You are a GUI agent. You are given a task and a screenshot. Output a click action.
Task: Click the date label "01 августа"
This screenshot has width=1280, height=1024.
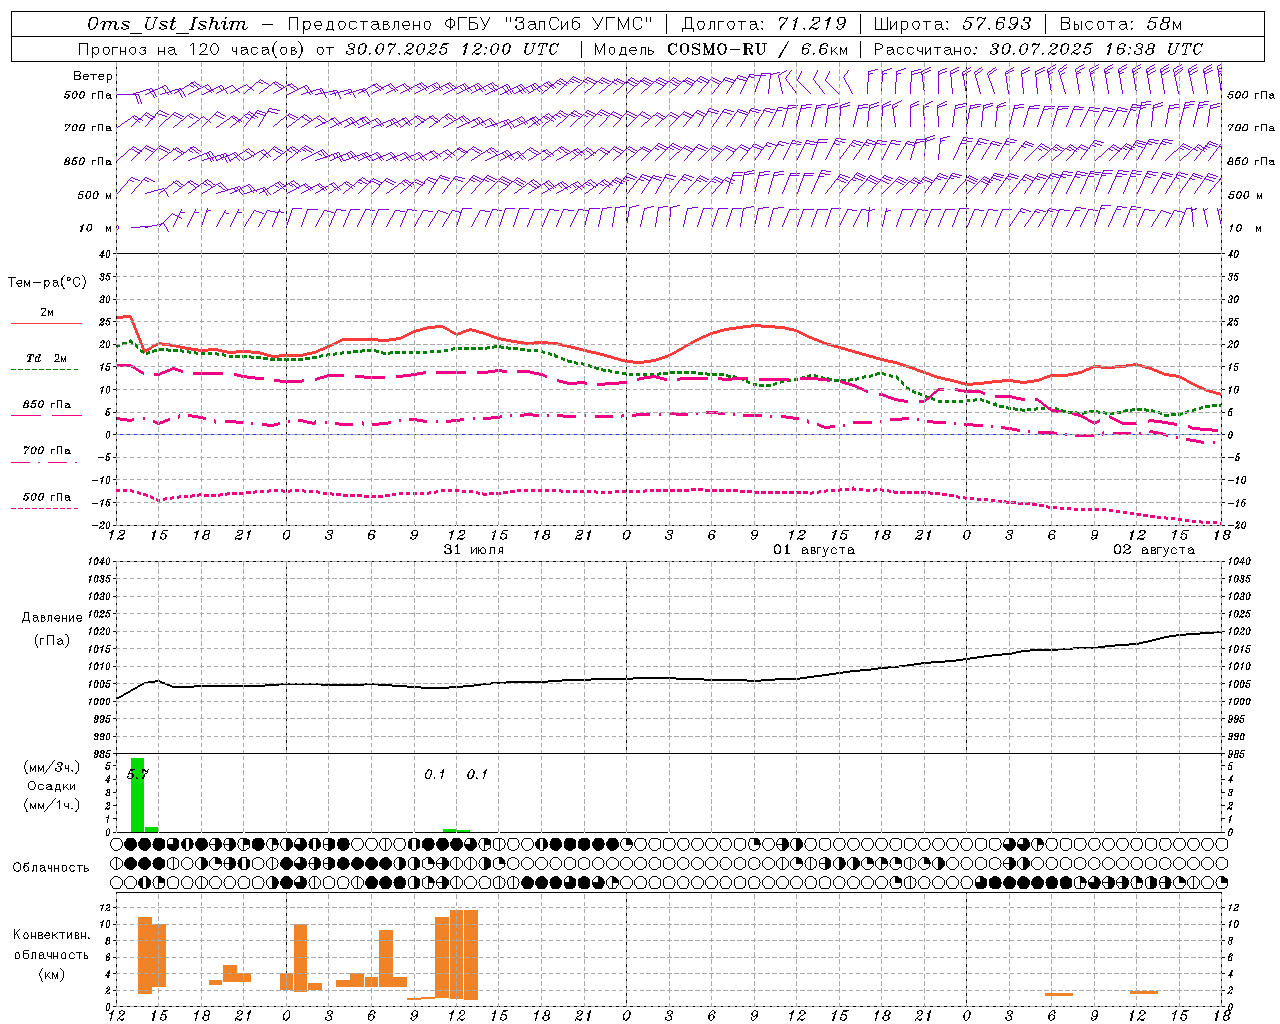(x=814, y=550)
